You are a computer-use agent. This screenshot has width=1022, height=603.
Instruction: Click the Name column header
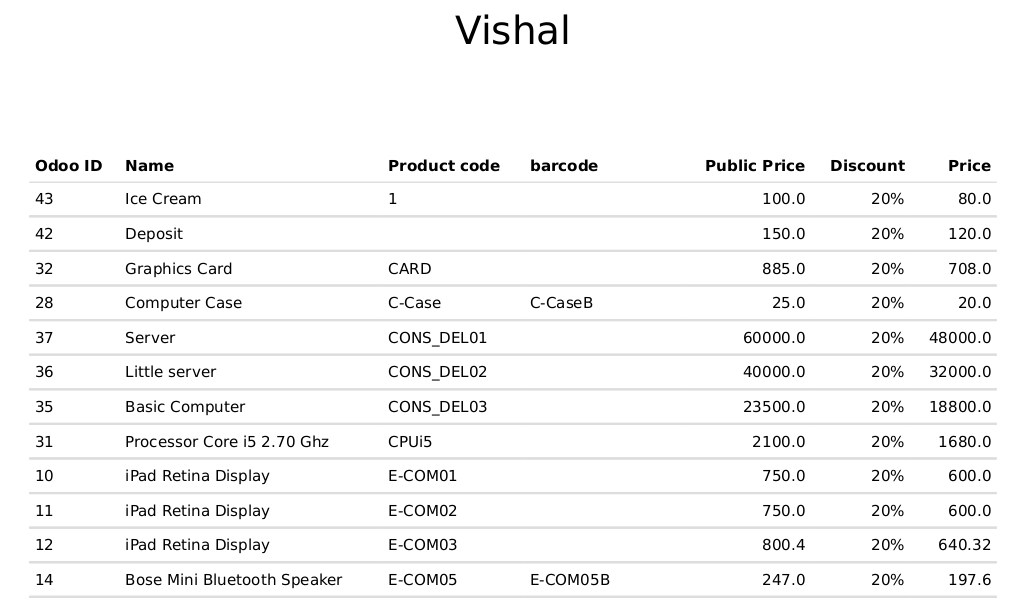click(149, 166)
